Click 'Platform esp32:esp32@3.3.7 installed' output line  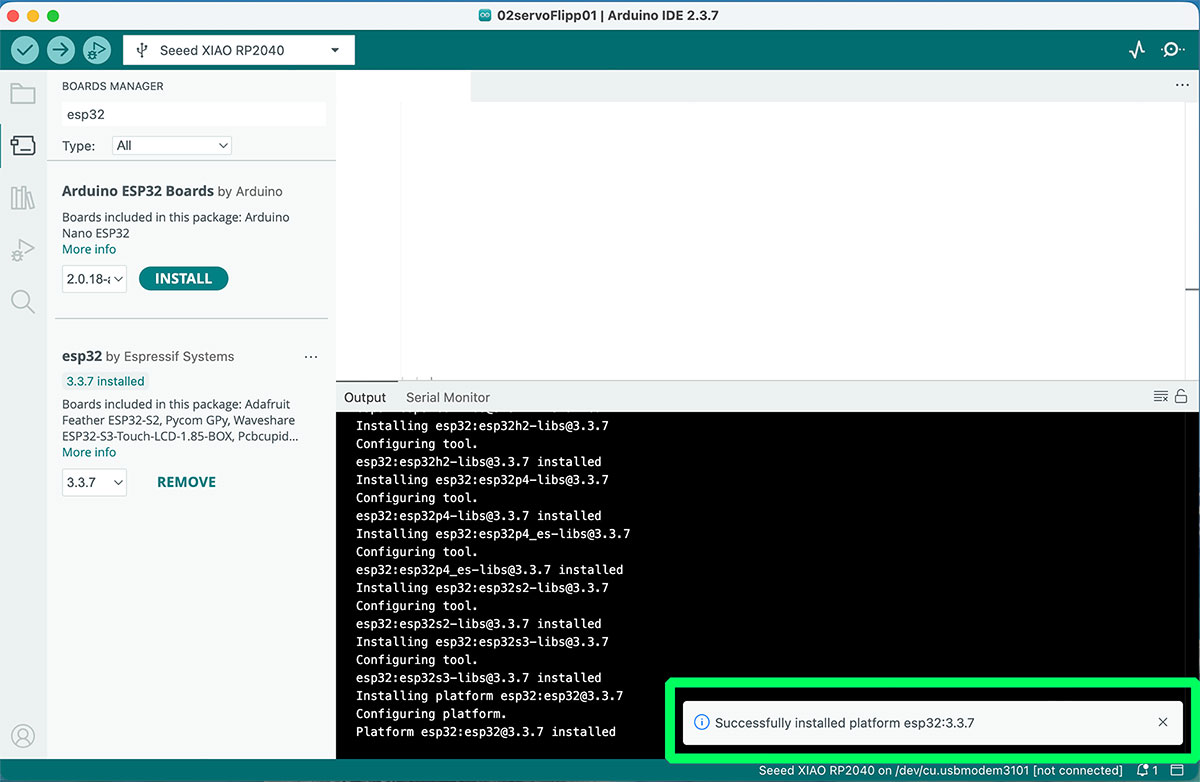[486, 732]
